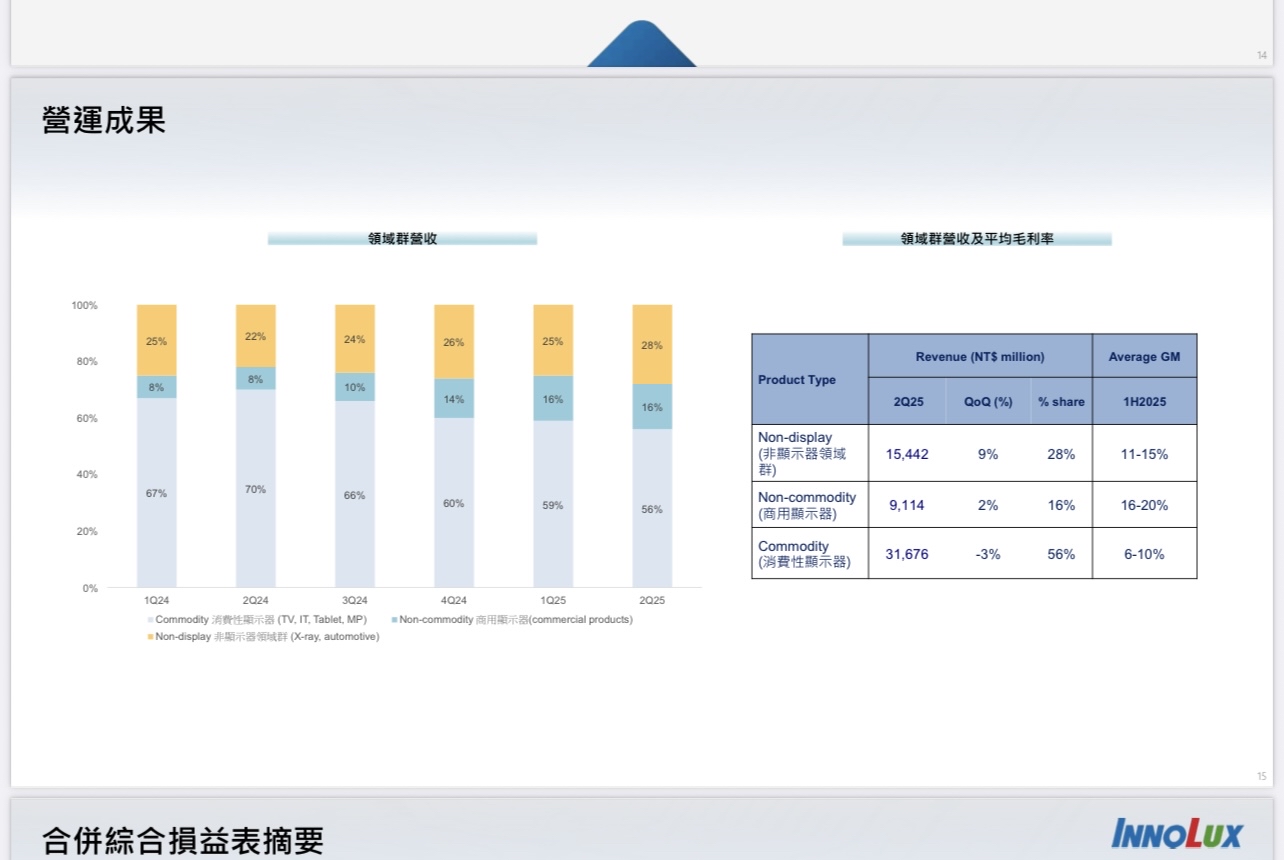Select the 領域群營收及平均毛利率 table heading
The height and width of the screenshot is (860, 1284).
coord(976,239)
